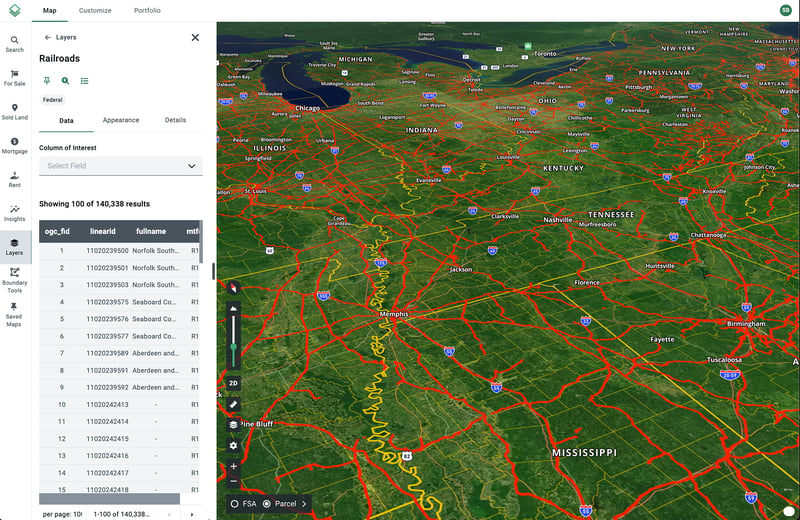Go to the next results page

click(192, 514)
